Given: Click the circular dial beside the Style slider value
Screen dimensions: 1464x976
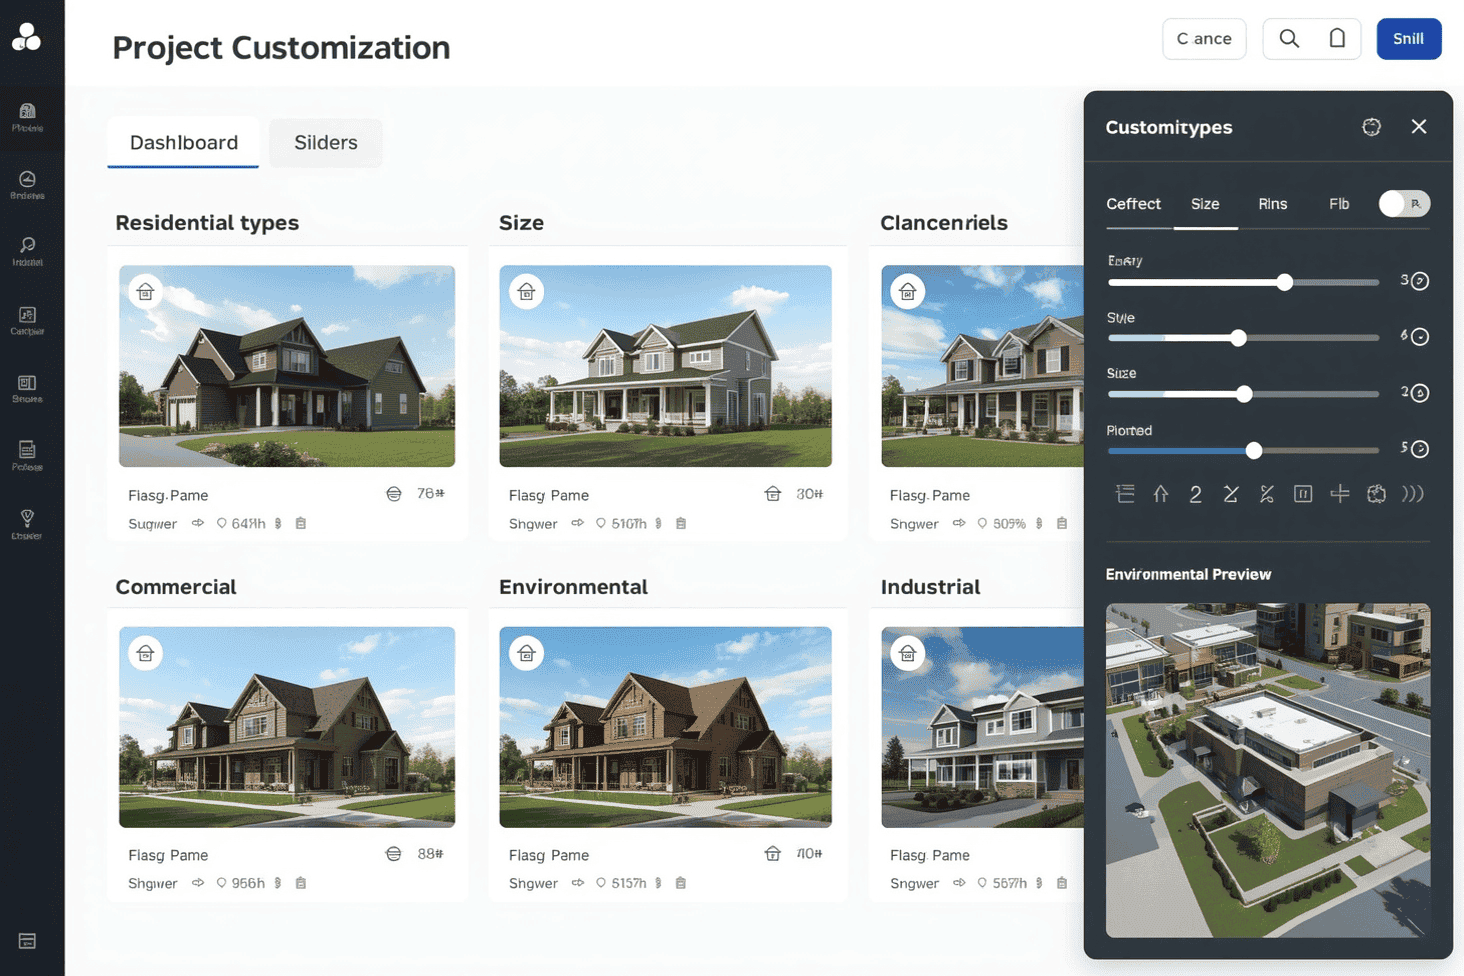Looking at the screenshot, I should 1419,337.
